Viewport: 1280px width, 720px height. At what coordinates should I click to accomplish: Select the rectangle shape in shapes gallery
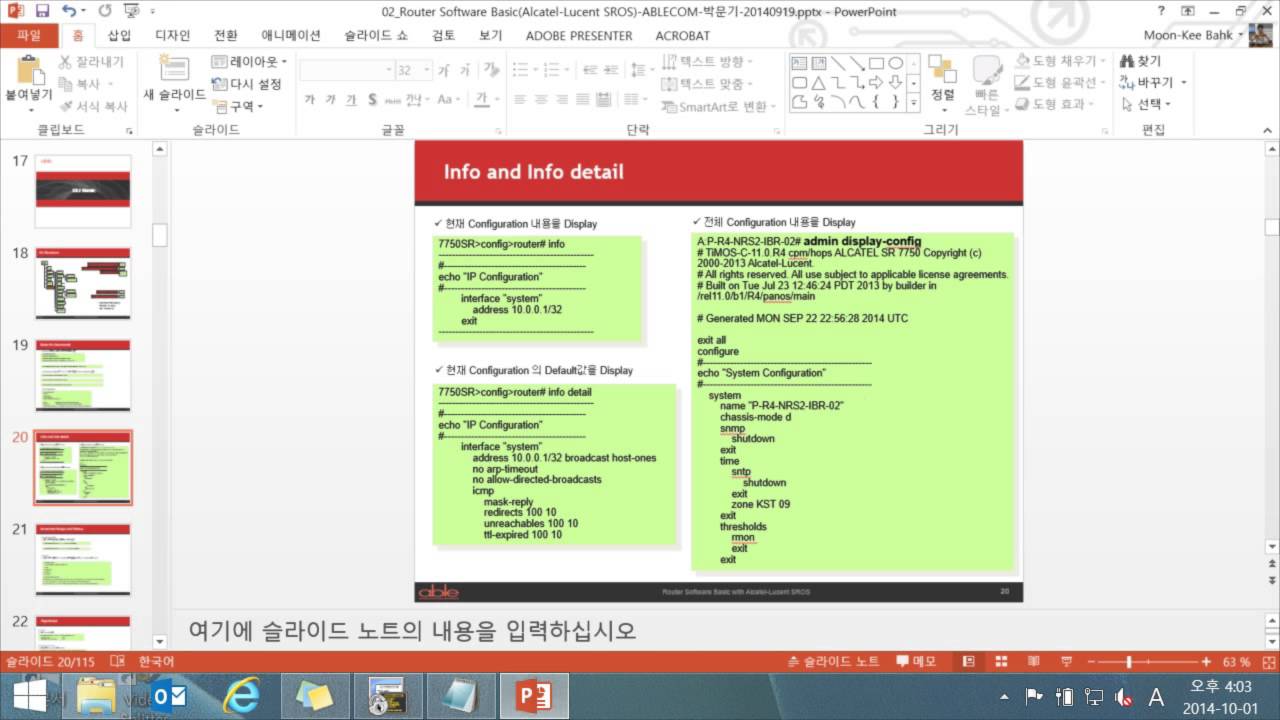874,63
